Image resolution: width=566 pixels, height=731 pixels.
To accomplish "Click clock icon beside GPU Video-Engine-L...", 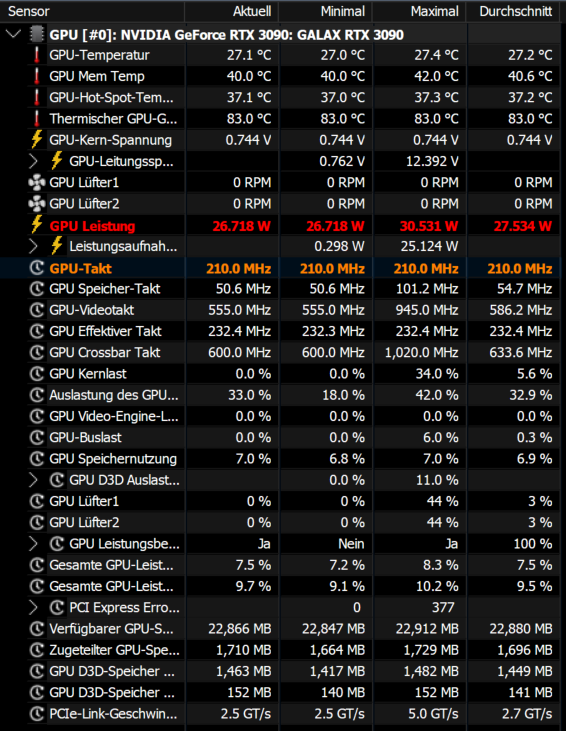I will coord(37,416).
